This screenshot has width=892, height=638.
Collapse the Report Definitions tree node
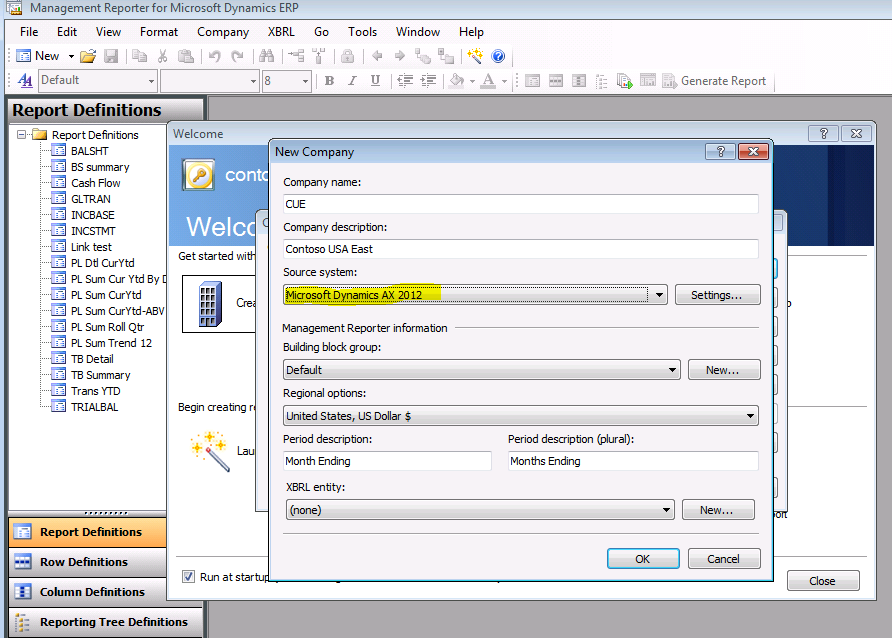20,134
